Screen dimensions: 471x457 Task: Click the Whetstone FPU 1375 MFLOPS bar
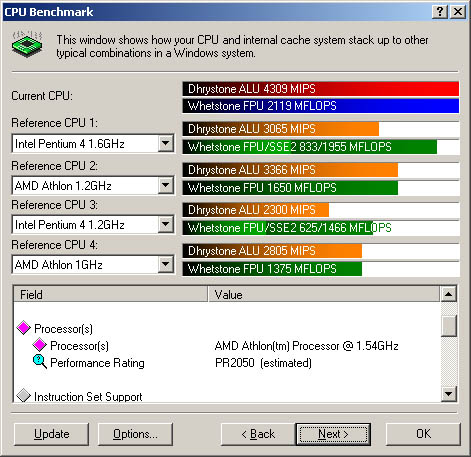(x=272, y=269)
